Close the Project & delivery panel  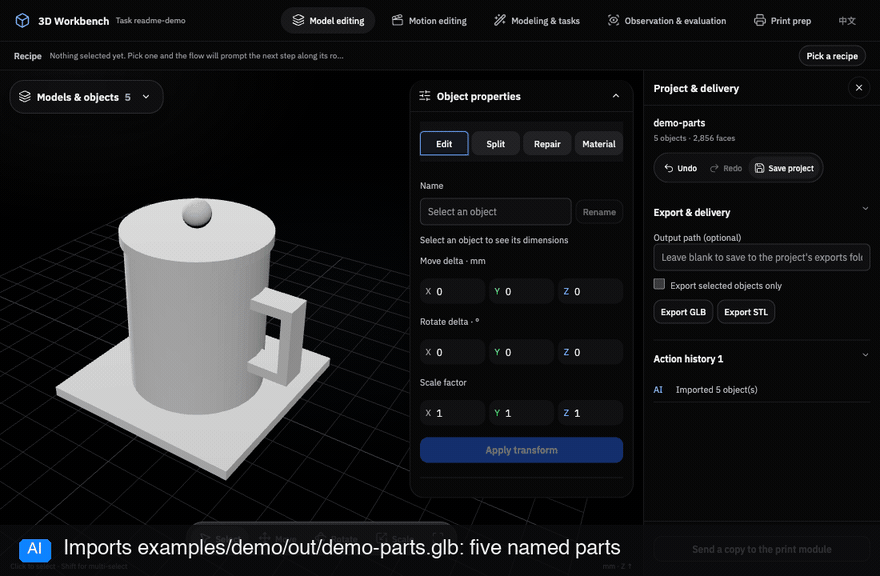(859, 88)
